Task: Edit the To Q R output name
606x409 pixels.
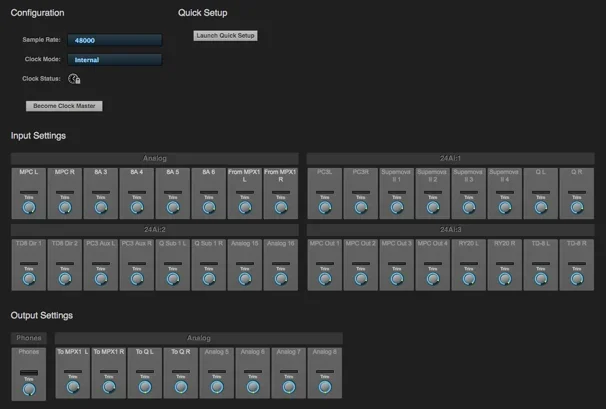Action: [x=180, y=352]
